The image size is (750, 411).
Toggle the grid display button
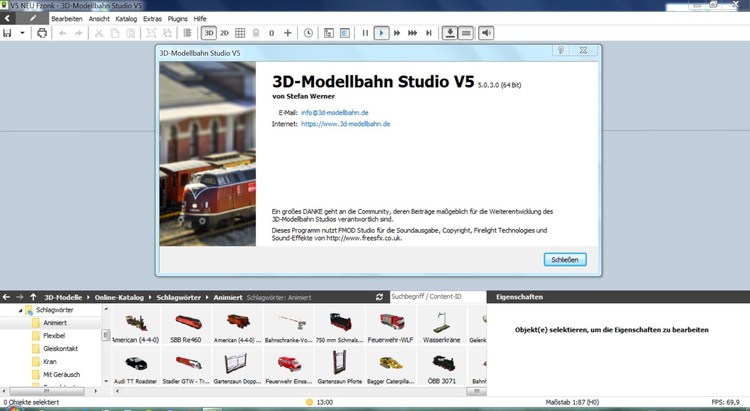[240, 33]
